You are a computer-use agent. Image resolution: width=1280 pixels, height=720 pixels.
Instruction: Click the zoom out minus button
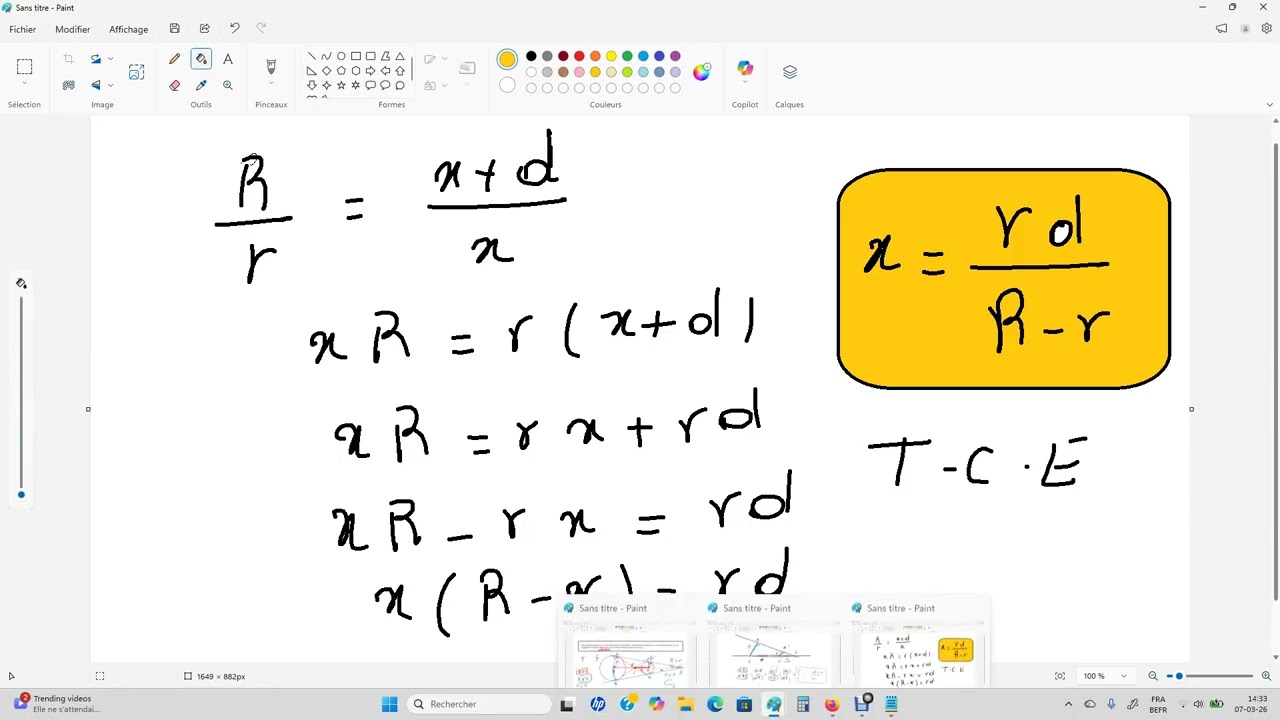coord(1153,676)
